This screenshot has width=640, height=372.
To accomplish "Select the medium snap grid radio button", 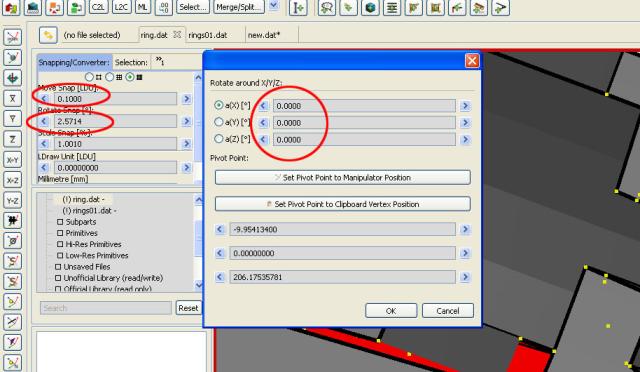I will [109, 77].
